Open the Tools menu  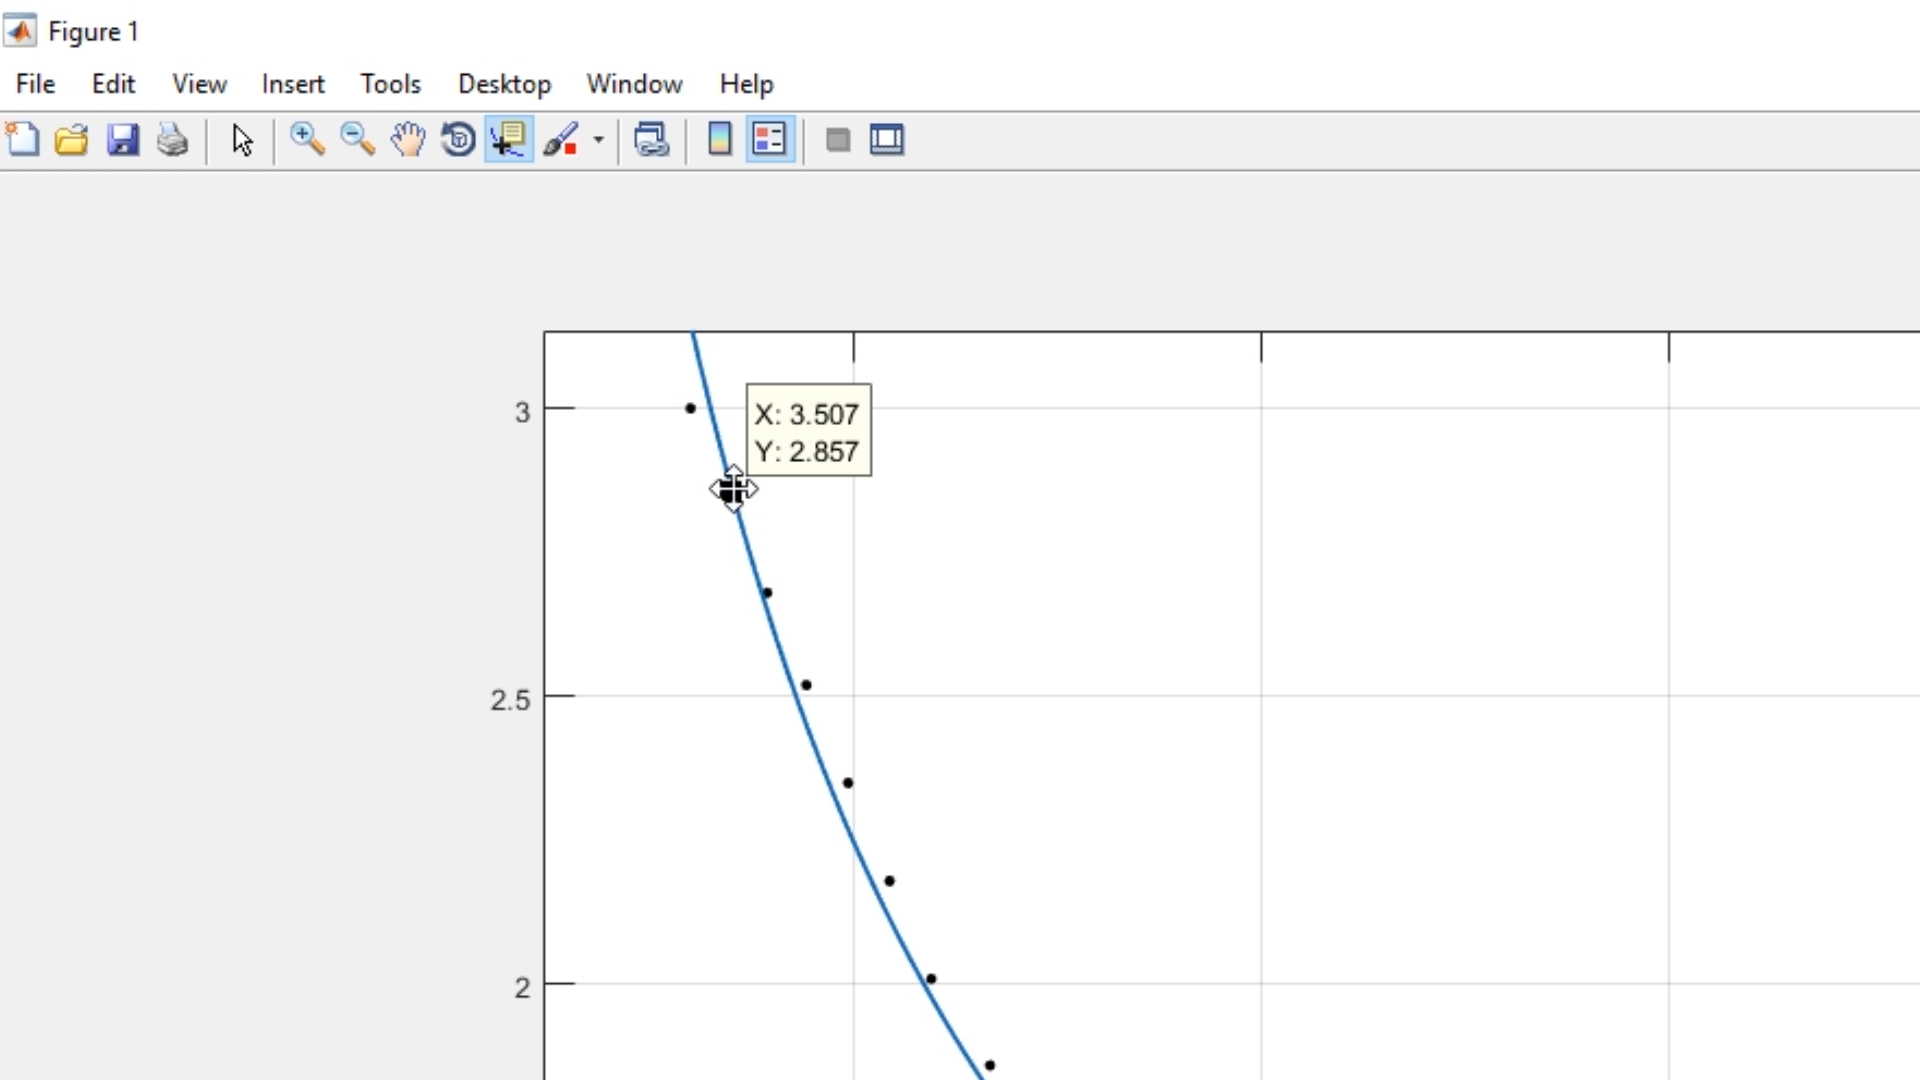tap(390, 84)
